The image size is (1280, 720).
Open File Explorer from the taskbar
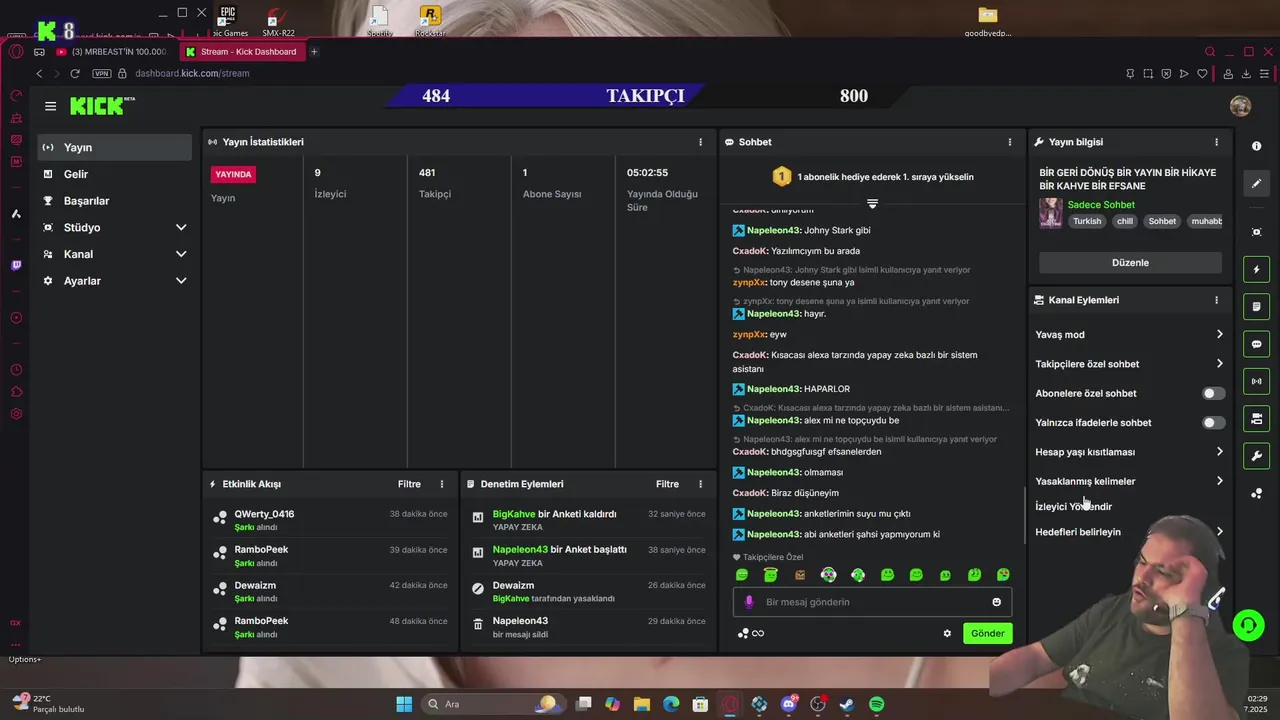pyautogui.click(x=642, y=704)
